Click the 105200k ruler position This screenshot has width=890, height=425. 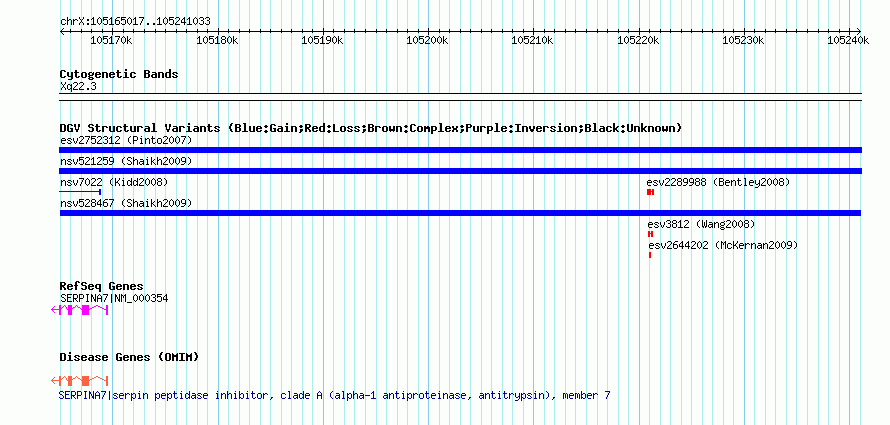[428, 40]
